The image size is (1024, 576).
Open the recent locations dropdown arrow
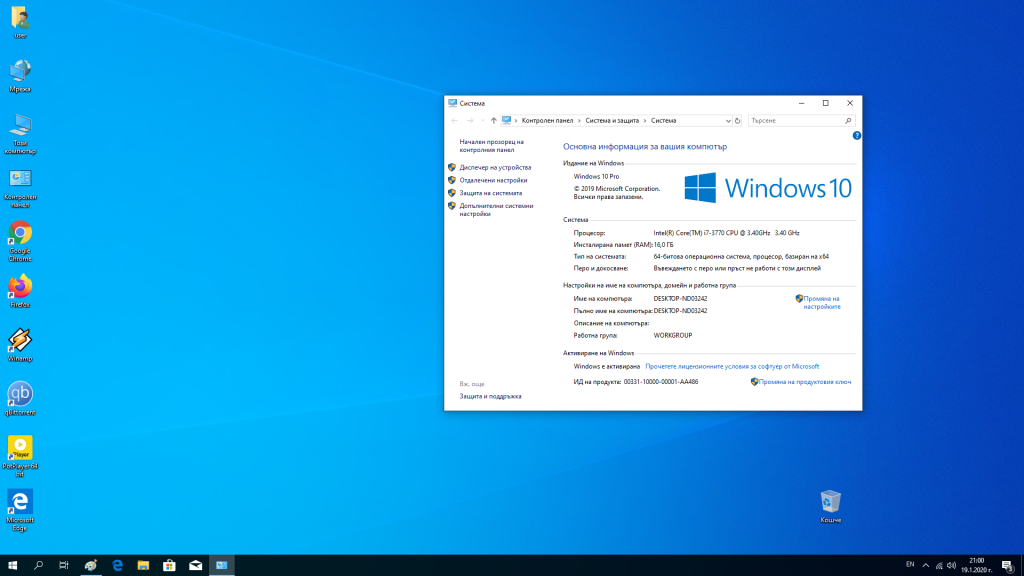(481, 120)
